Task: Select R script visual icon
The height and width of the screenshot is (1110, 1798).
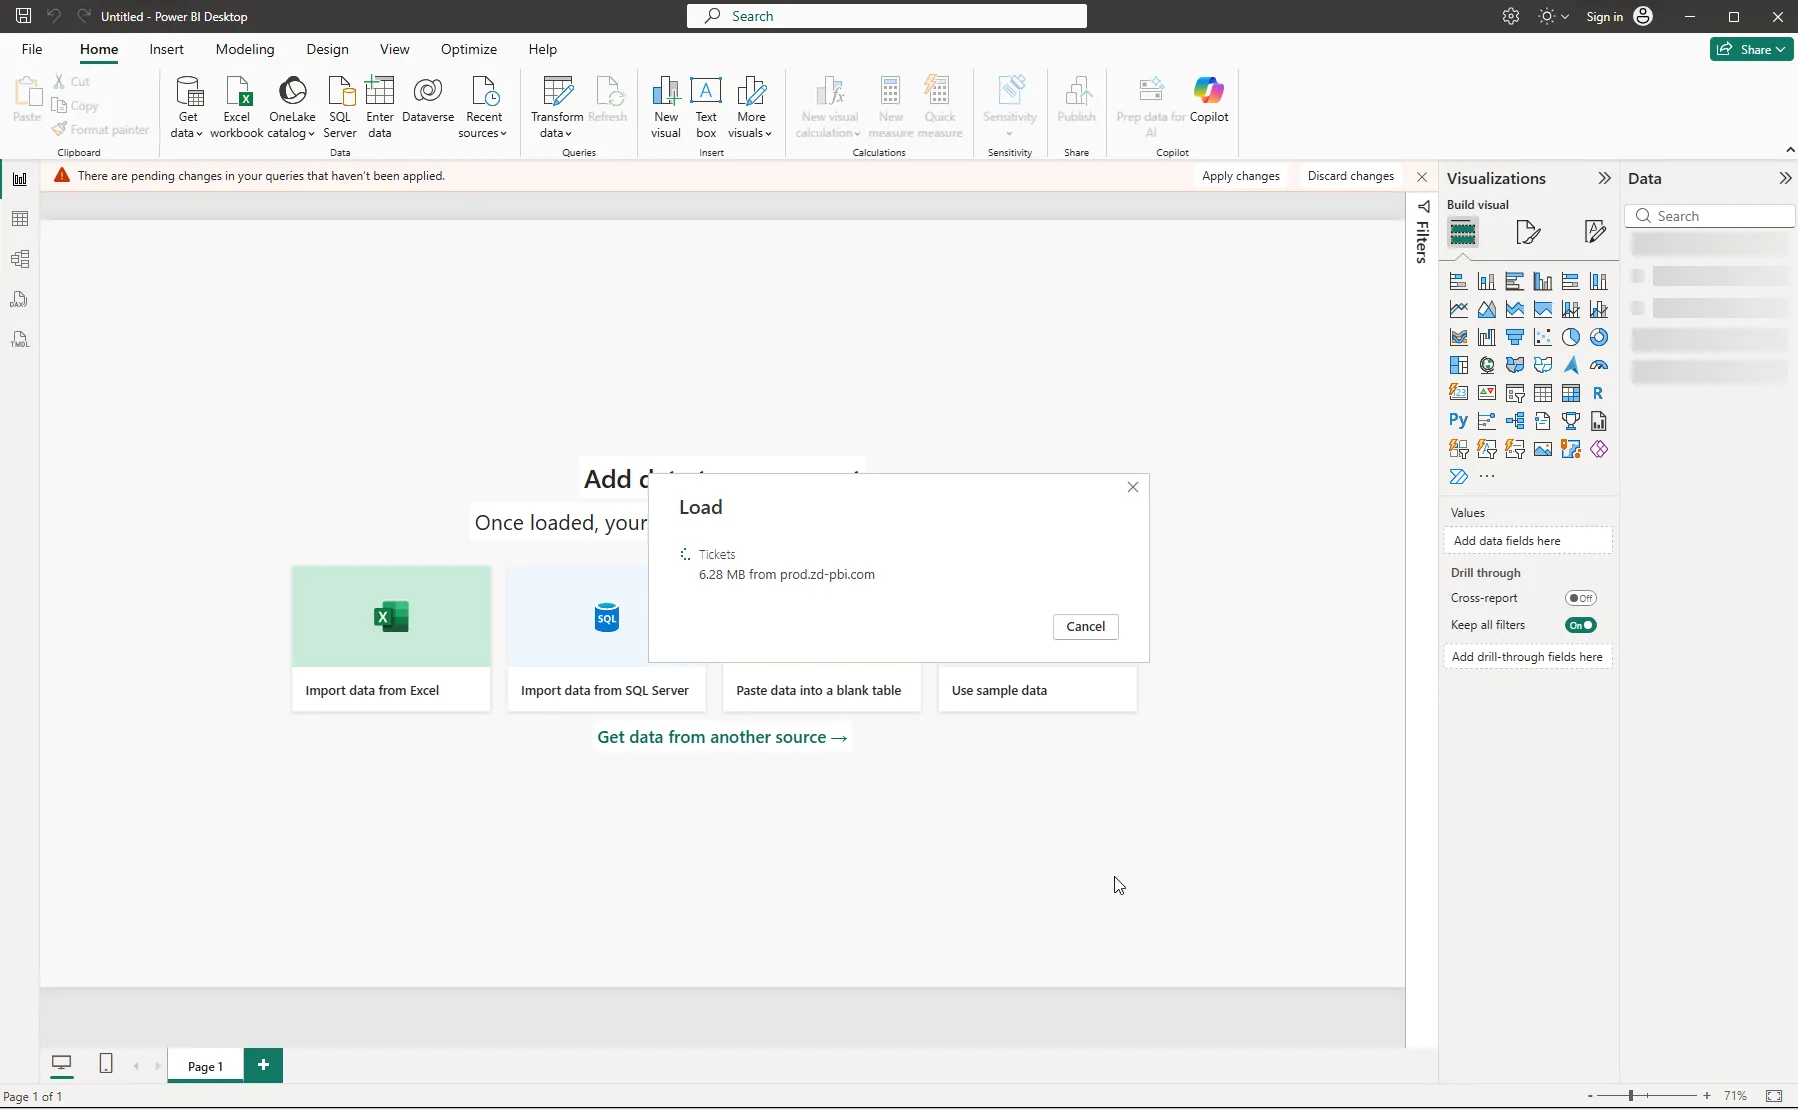Action: click(1598, 393)
